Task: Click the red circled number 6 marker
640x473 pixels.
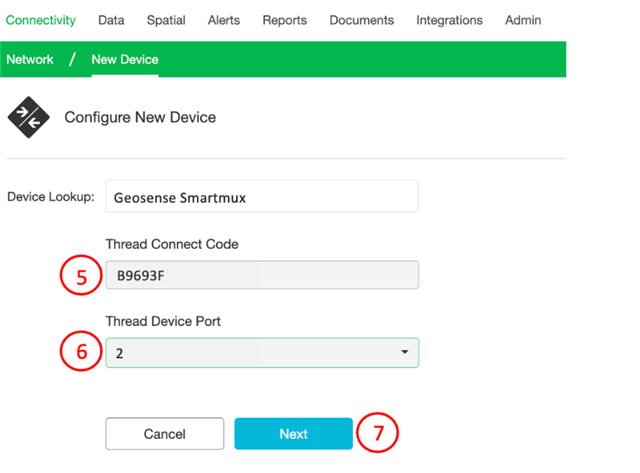Action: pyautogui.click(x=81, y=351)
